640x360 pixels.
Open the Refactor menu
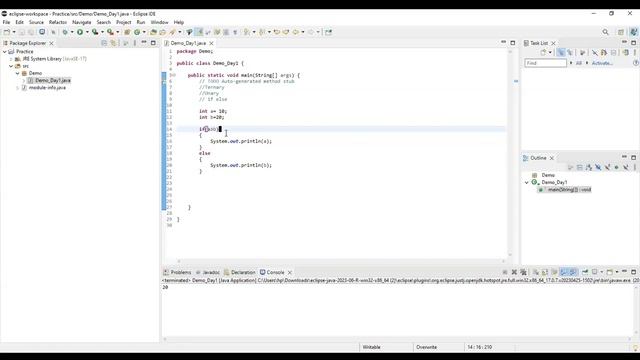pyautogui.click(x=58, y=22)
